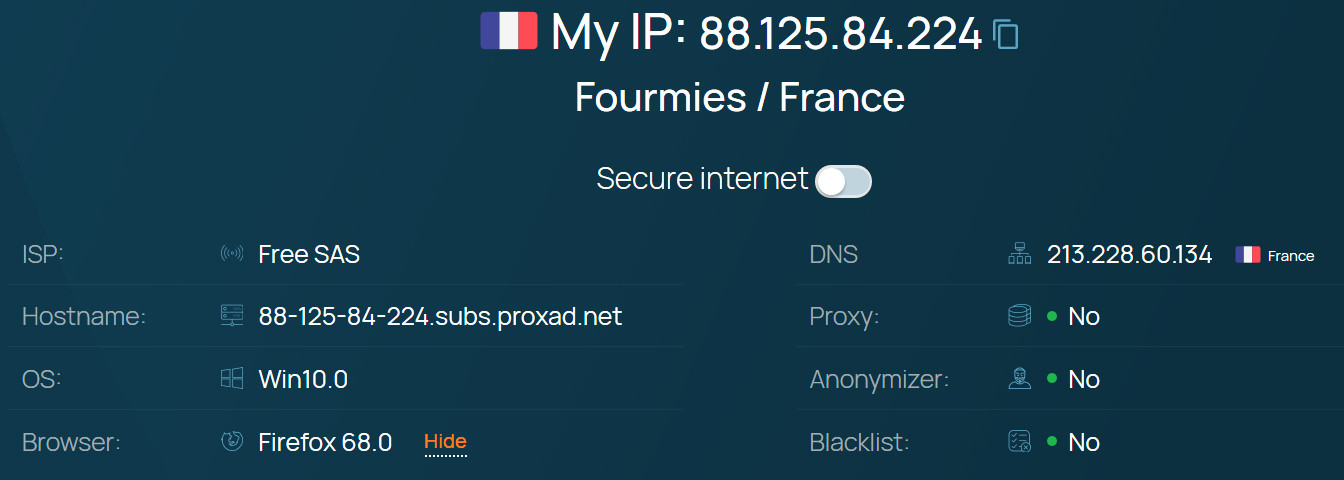Click the DNS address 213.228.60.134

[1129, 254]
